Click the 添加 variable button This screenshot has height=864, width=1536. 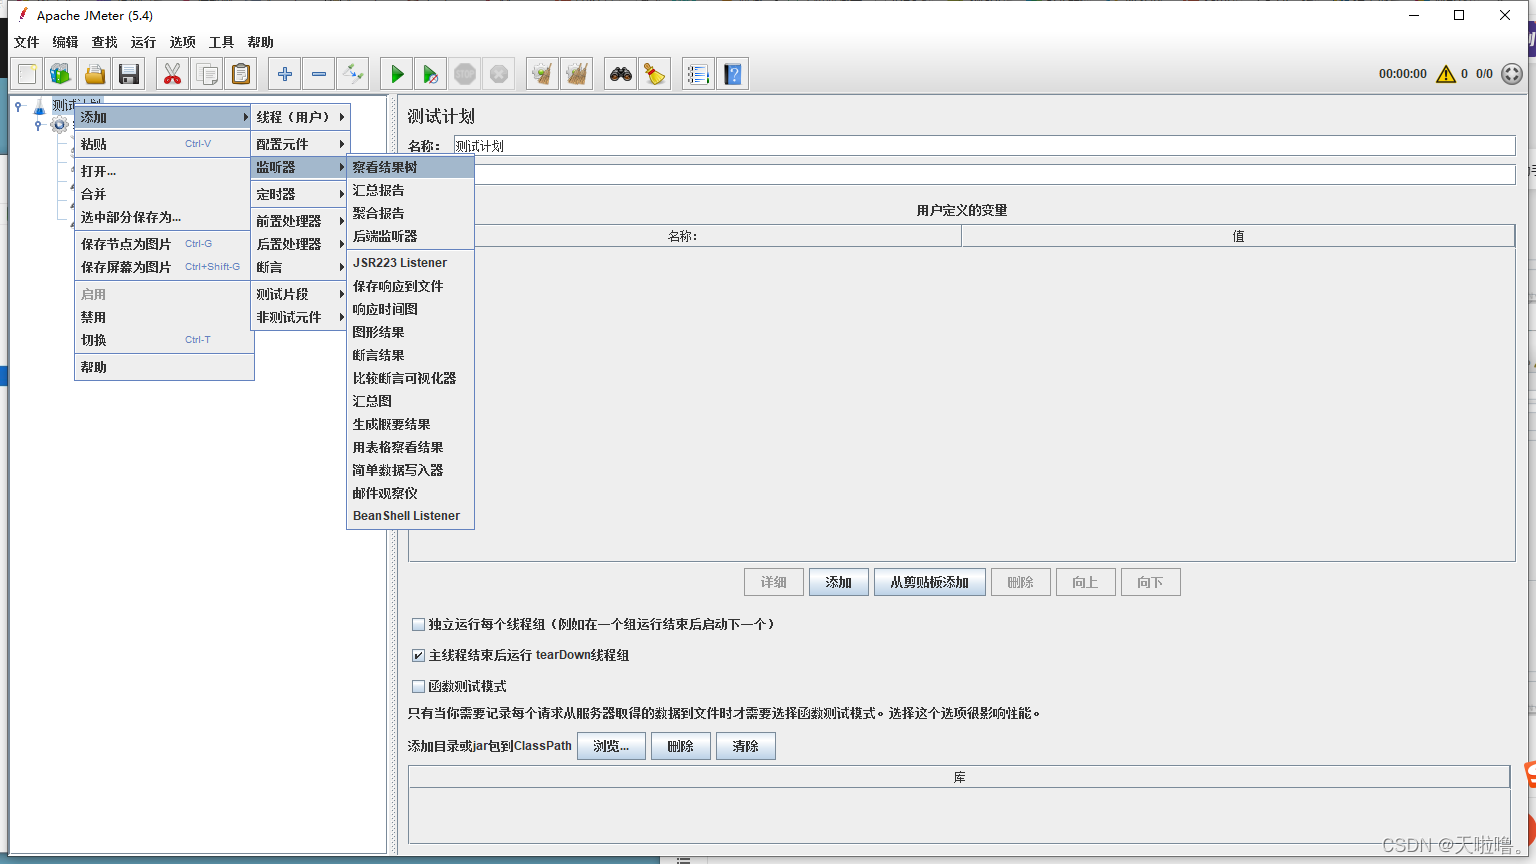[838, 582]
